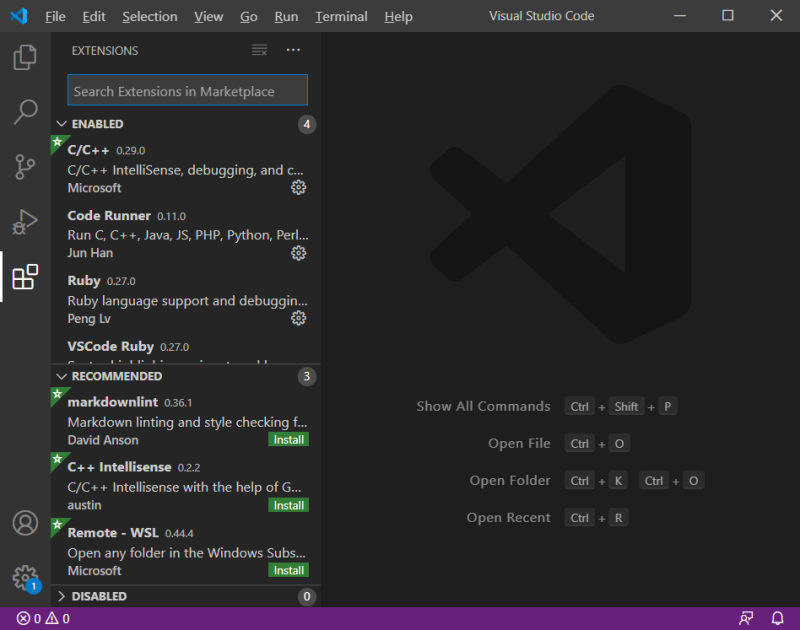Image resolution: width=800 pixels, height=630 pixels.
Task: Open the Go menu
Action: pos(248,16)
